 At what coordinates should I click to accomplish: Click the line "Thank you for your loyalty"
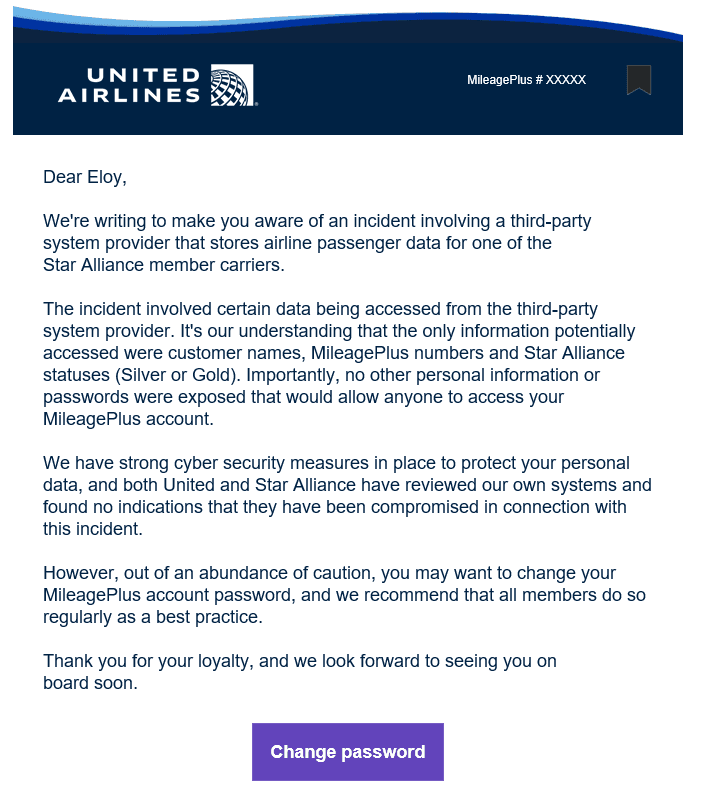(300, 661)
